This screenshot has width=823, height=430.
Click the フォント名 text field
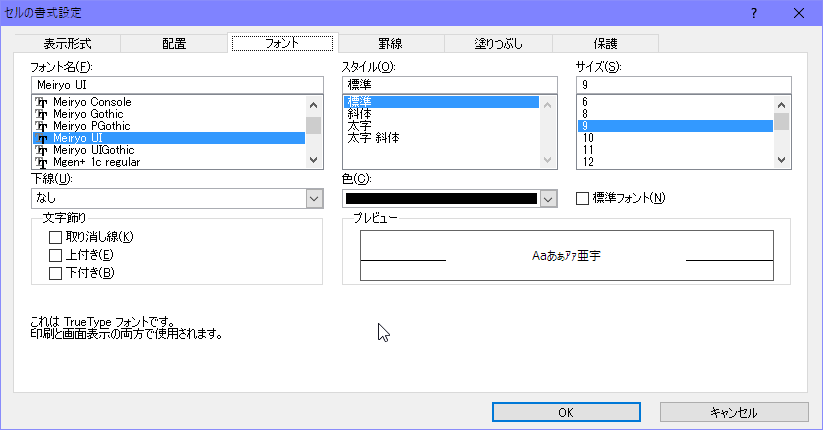click(x=177, y=85)
